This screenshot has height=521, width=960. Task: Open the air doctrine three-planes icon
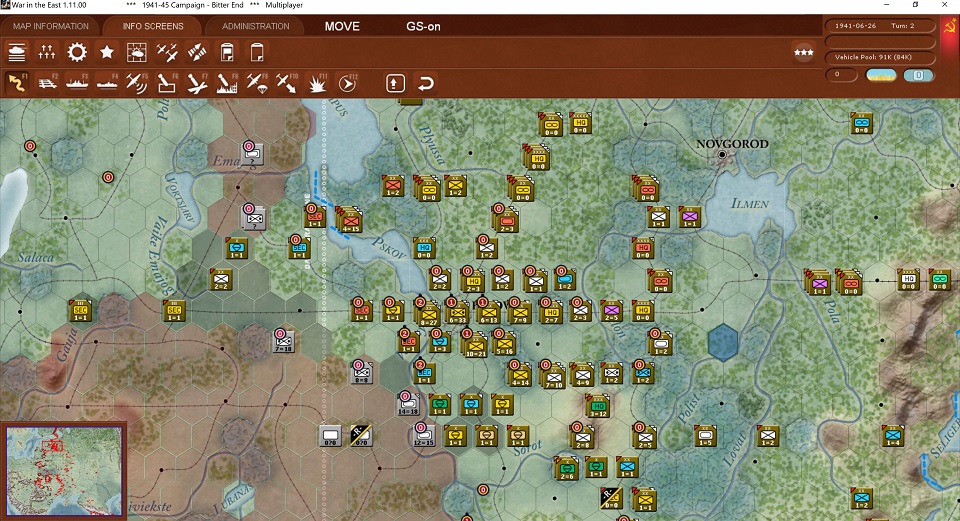coord(167,53)
